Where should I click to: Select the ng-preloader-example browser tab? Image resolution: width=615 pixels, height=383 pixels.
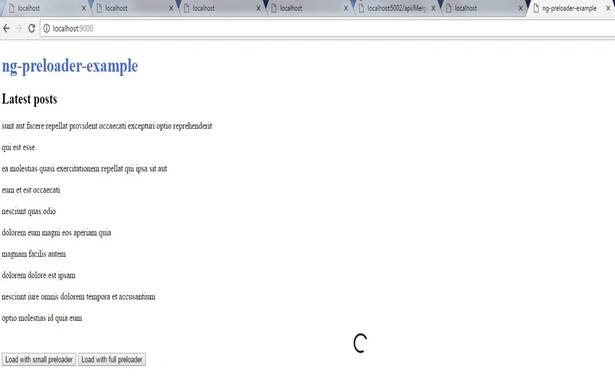coord(570,8)
